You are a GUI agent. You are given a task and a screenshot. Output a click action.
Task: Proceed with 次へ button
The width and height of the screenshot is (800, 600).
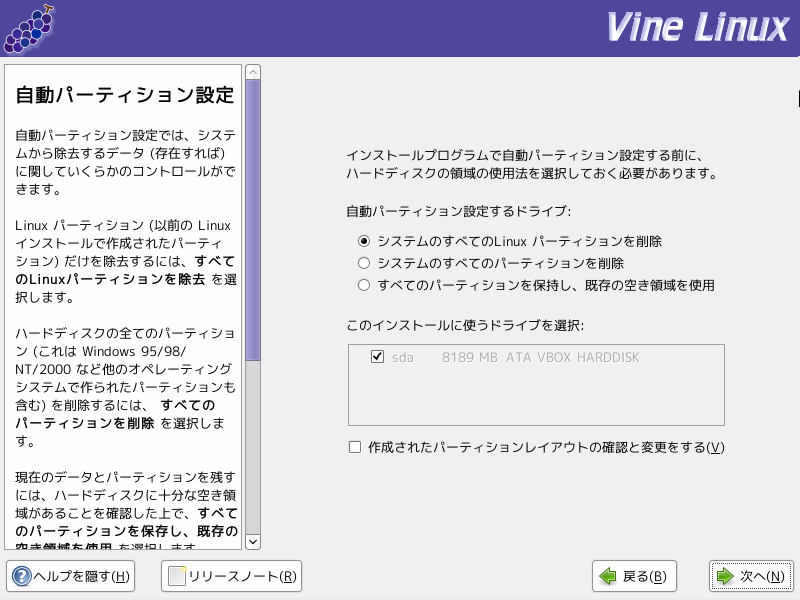pyautogui.click(x=751, y=576)
